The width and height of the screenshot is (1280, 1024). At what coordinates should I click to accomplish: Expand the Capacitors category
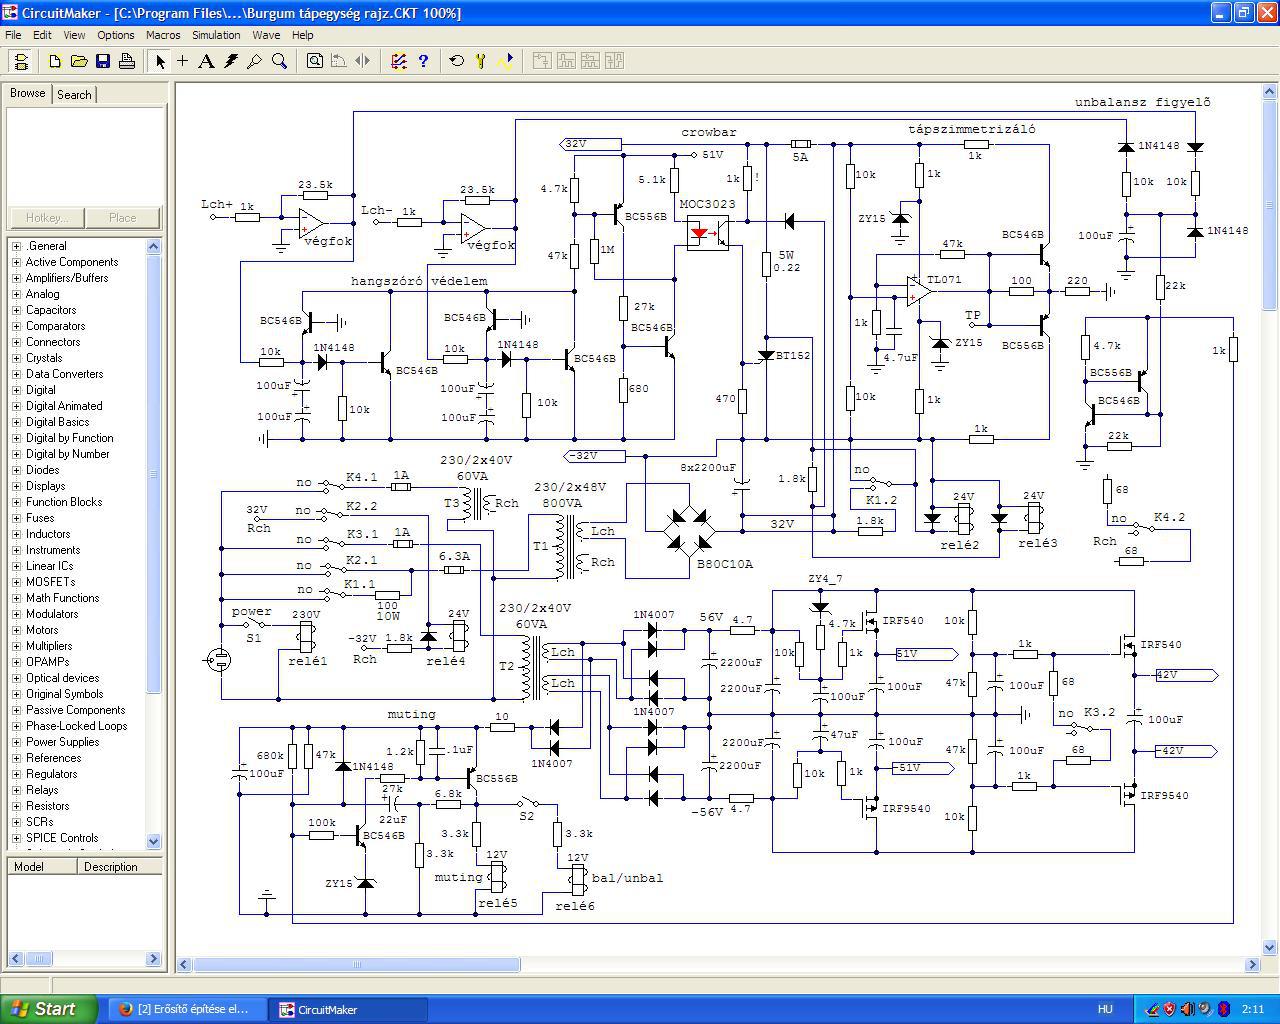click(x=16, y=310)
